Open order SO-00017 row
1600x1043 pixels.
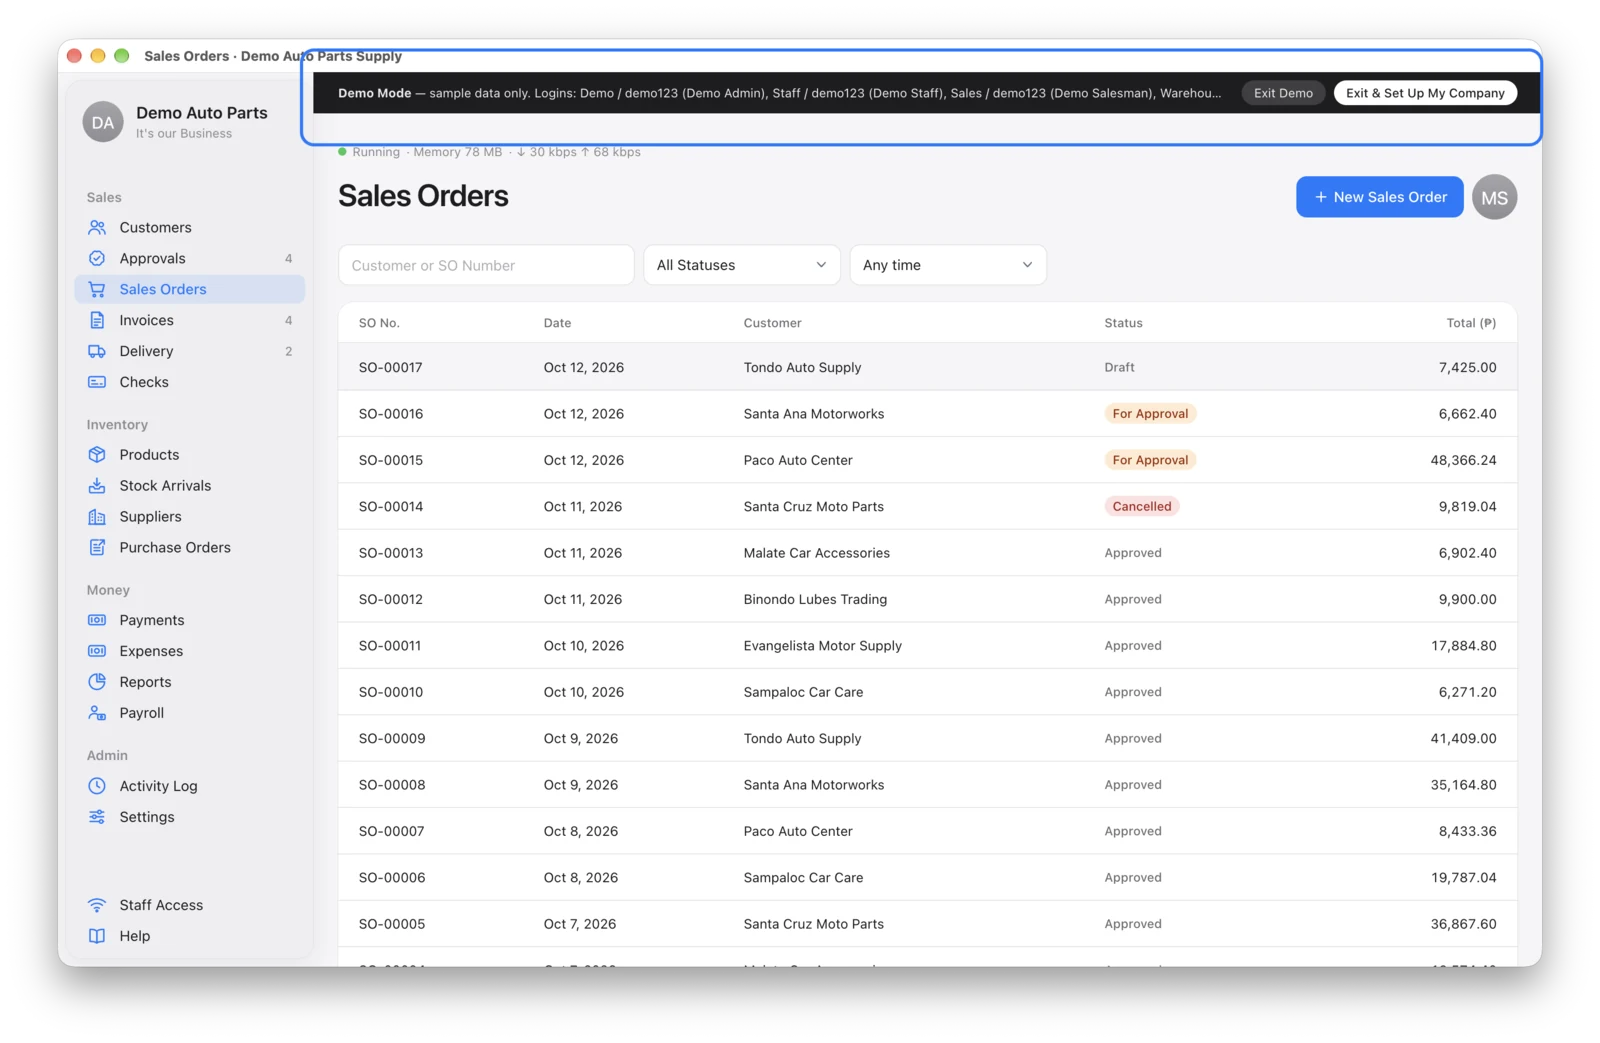click(x=927, y=367)
